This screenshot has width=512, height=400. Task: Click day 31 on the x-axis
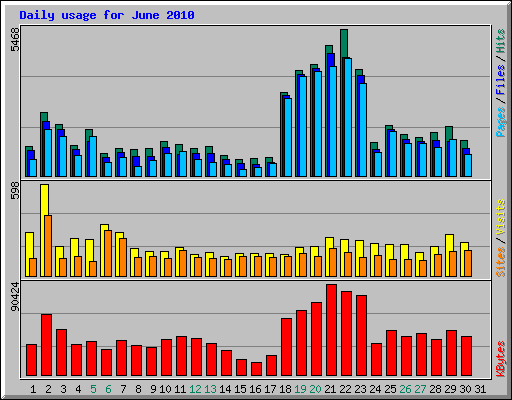pyautogui.click(x=480, y=389)
